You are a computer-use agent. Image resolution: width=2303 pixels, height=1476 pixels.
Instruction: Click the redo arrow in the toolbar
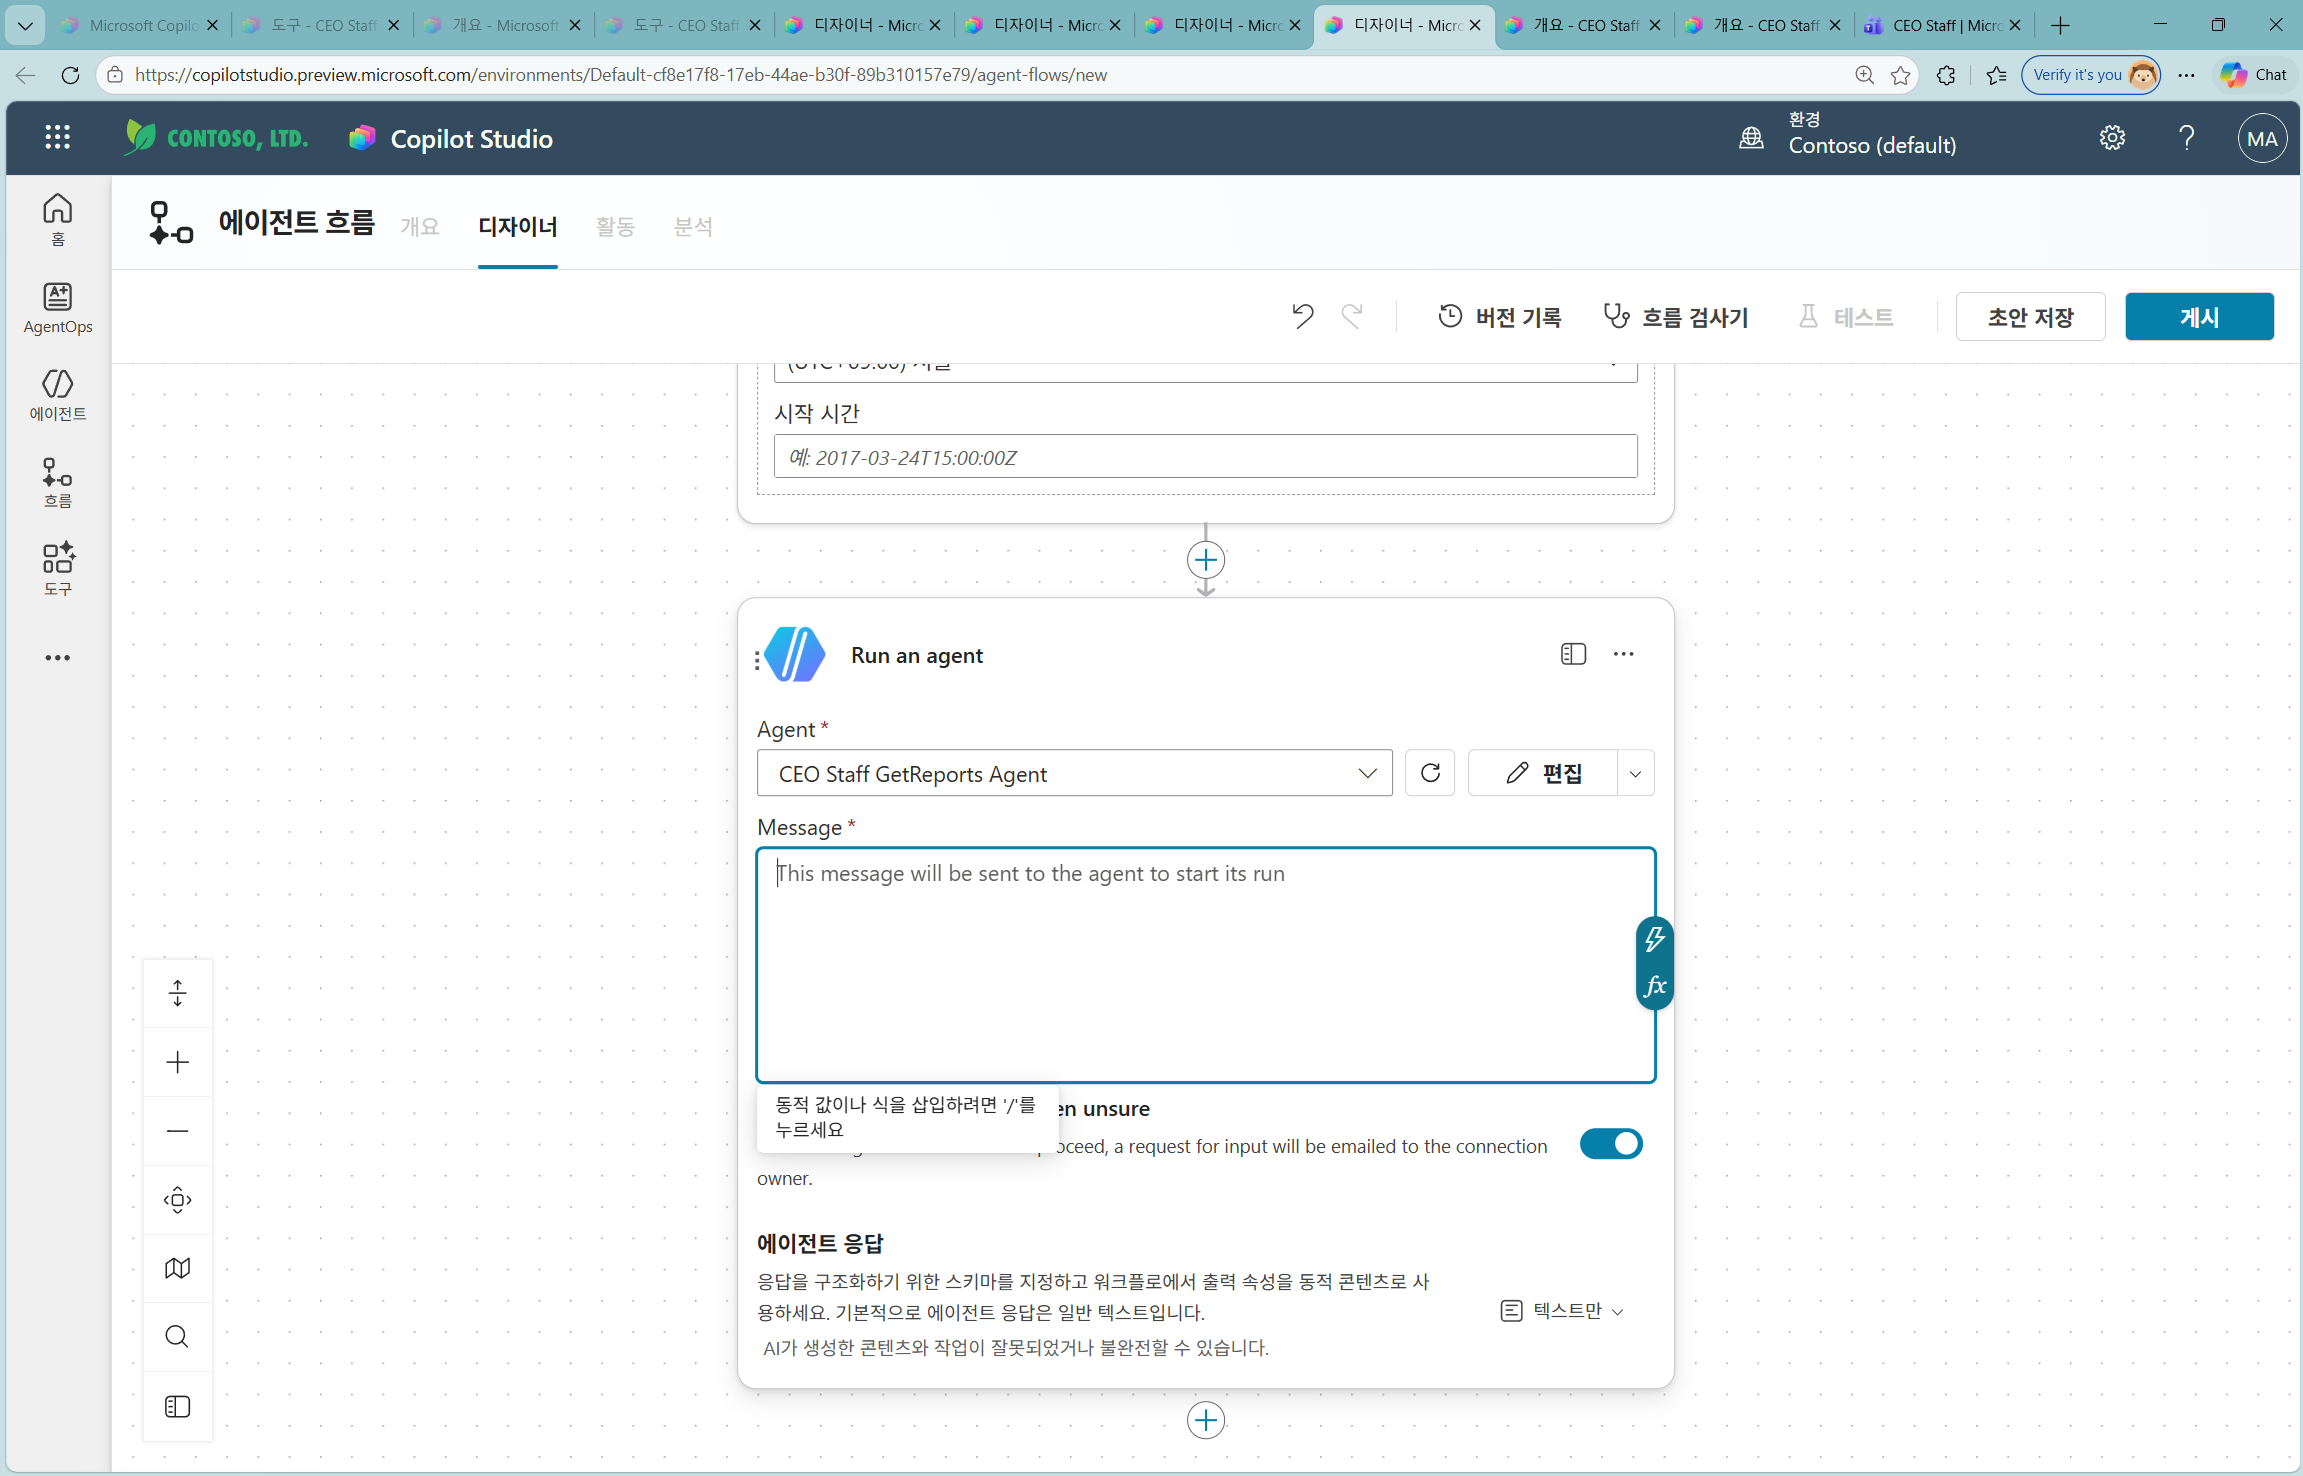tap(1352, 317)
